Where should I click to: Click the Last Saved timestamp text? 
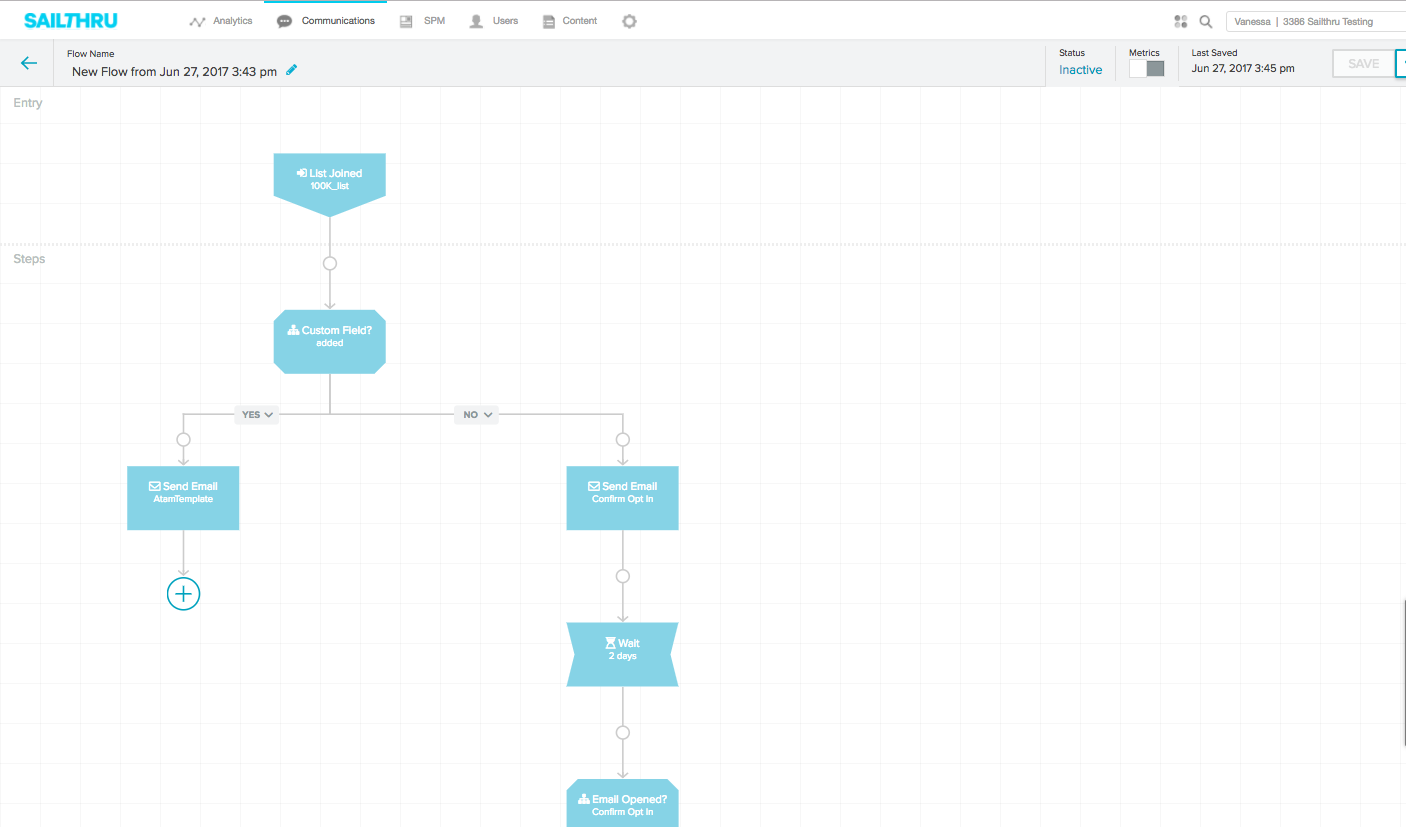pyautogui.click(x=1243, y=69)
